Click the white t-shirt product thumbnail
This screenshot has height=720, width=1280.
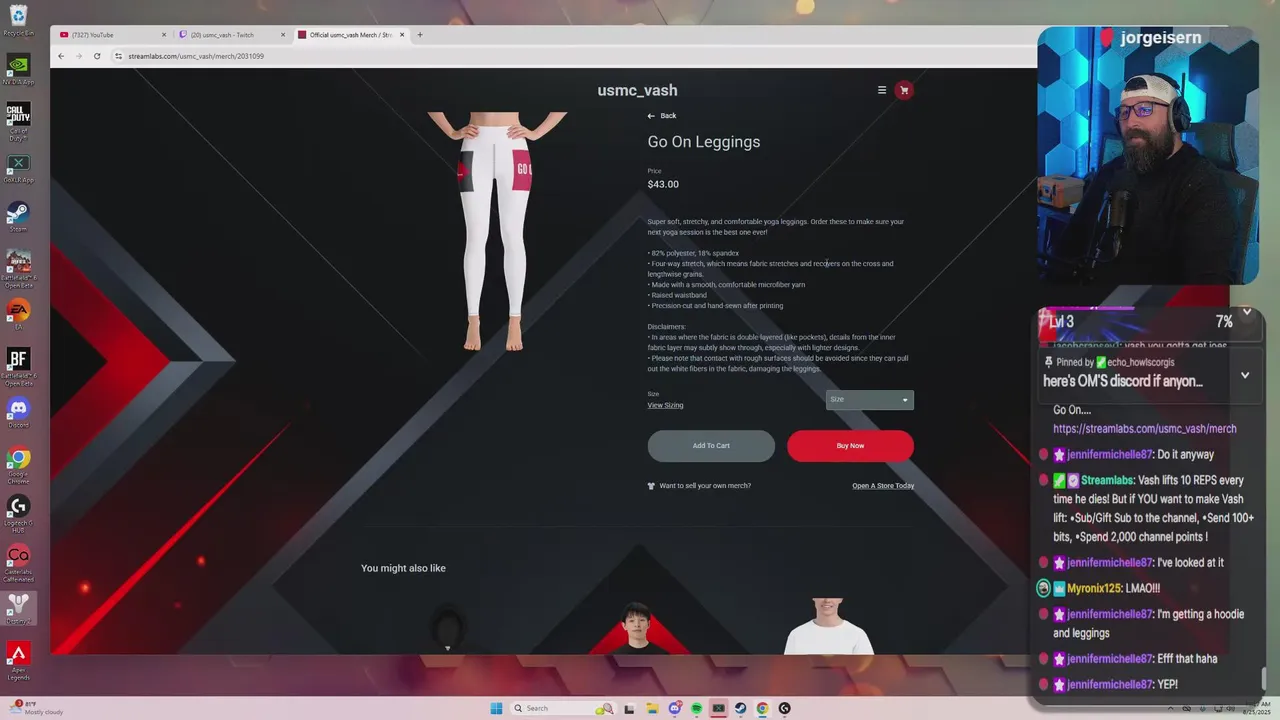tap(828, 627)
